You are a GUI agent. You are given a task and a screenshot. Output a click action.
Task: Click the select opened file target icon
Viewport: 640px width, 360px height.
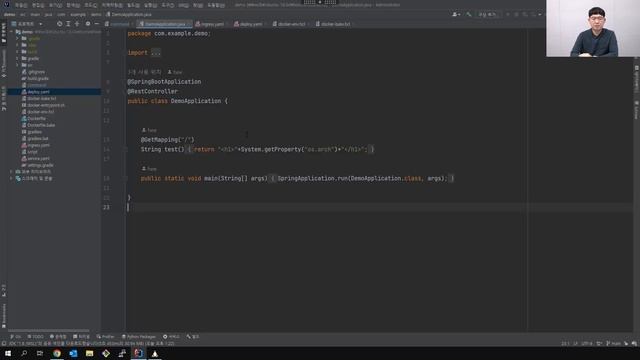pos(60,24)
